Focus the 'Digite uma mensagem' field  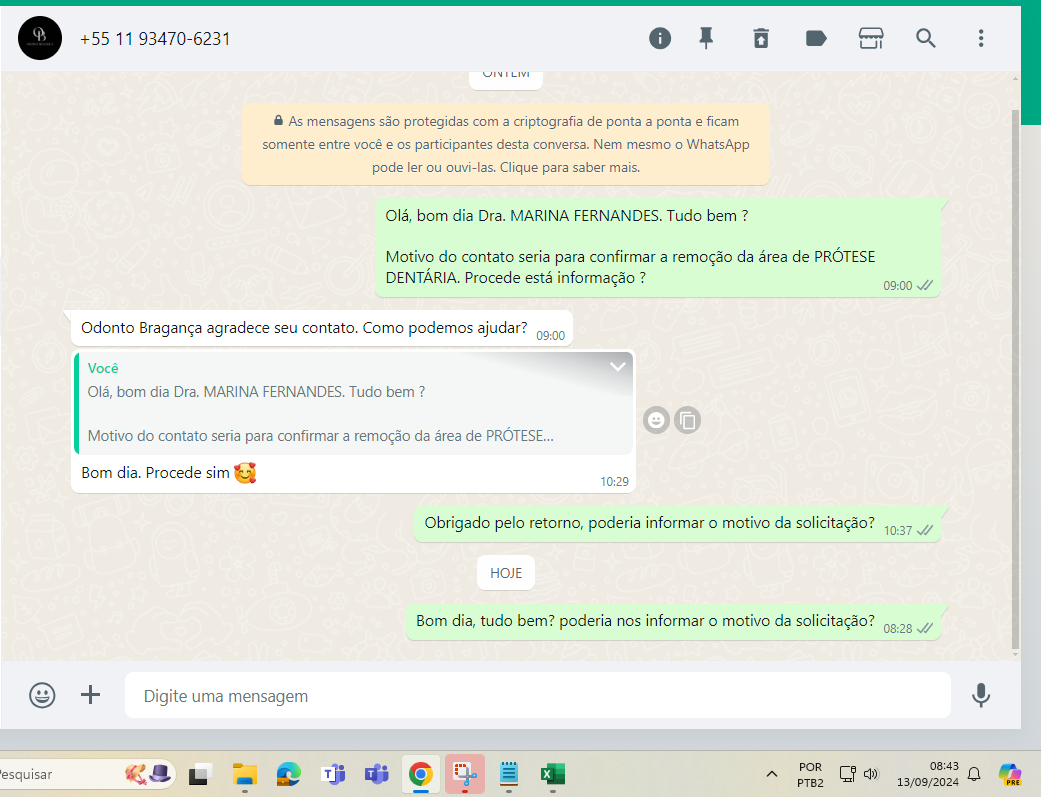pyautogui.click(x=538, y=695)
